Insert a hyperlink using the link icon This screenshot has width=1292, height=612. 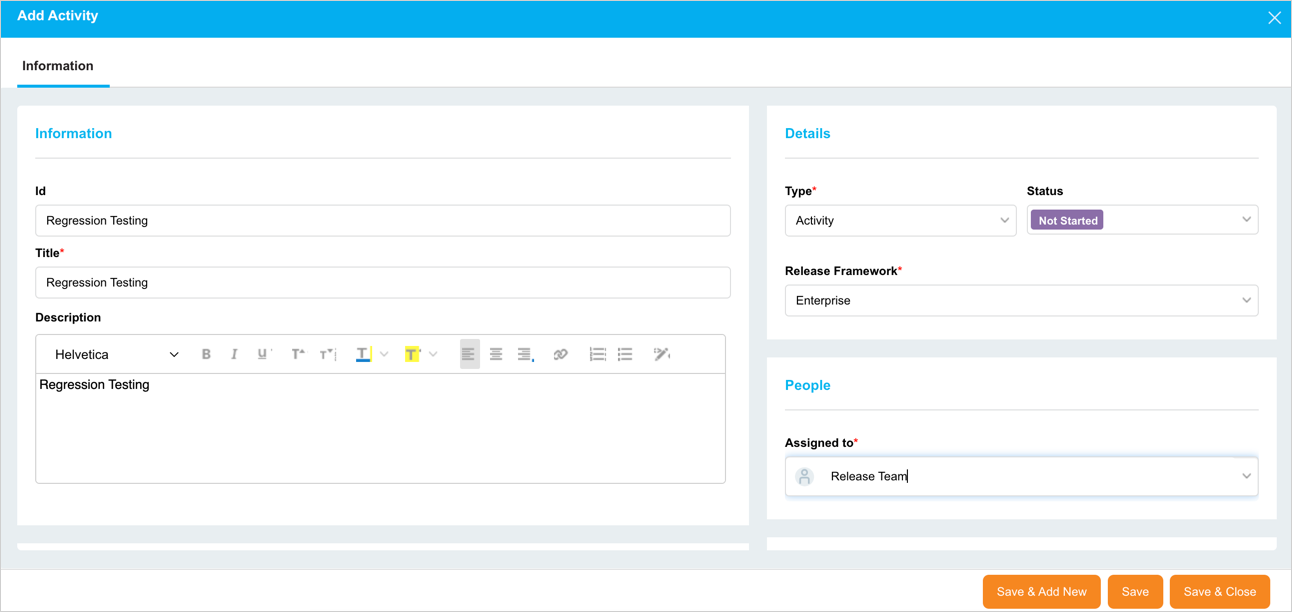coord(560,354)
